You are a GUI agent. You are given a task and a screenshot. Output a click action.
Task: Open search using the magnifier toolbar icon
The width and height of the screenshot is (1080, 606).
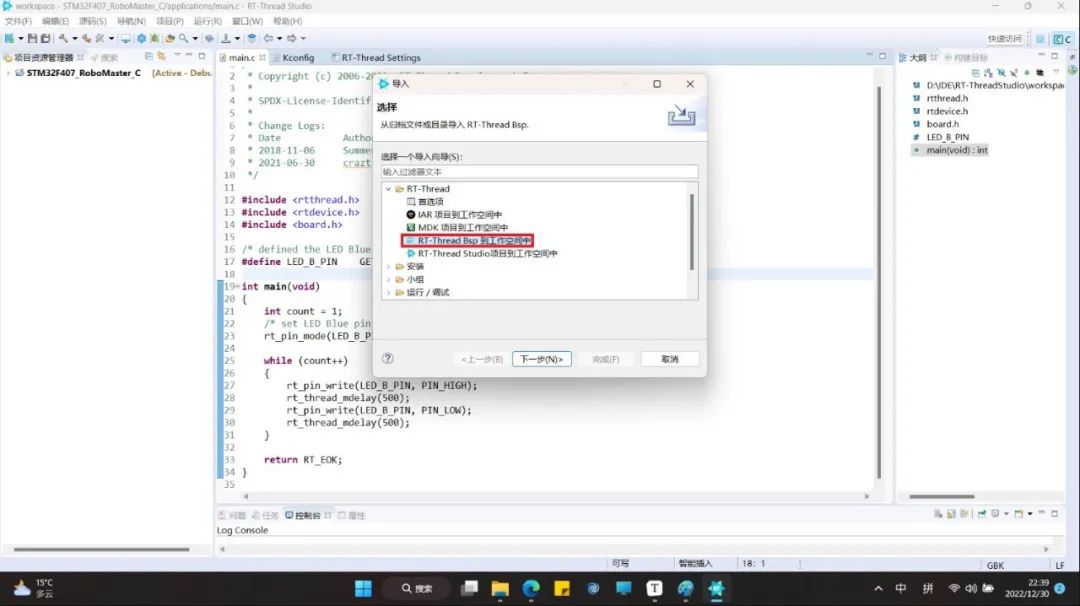click(183, 38)
